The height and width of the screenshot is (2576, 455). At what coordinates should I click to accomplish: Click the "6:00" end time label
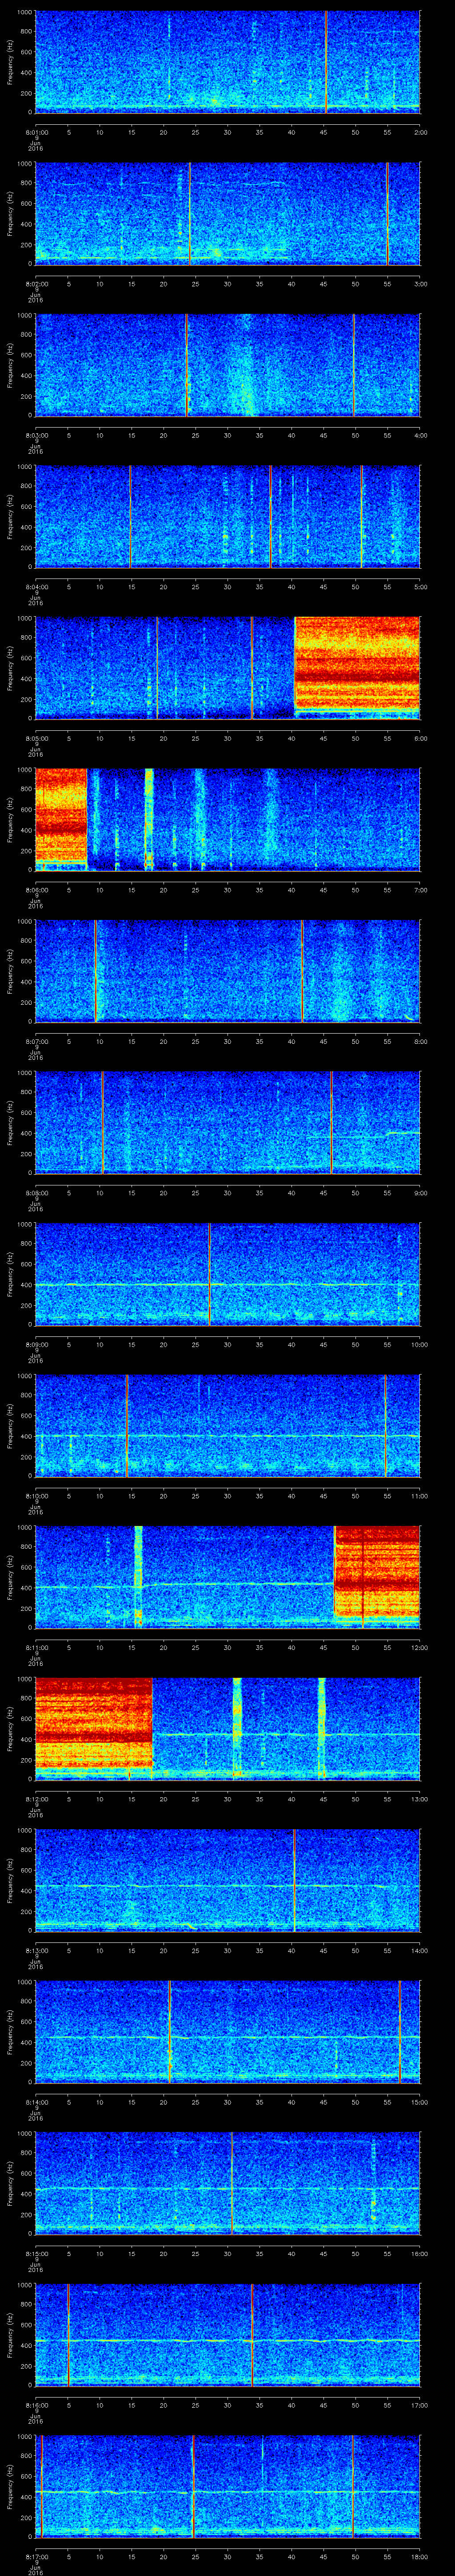(420, 738)
